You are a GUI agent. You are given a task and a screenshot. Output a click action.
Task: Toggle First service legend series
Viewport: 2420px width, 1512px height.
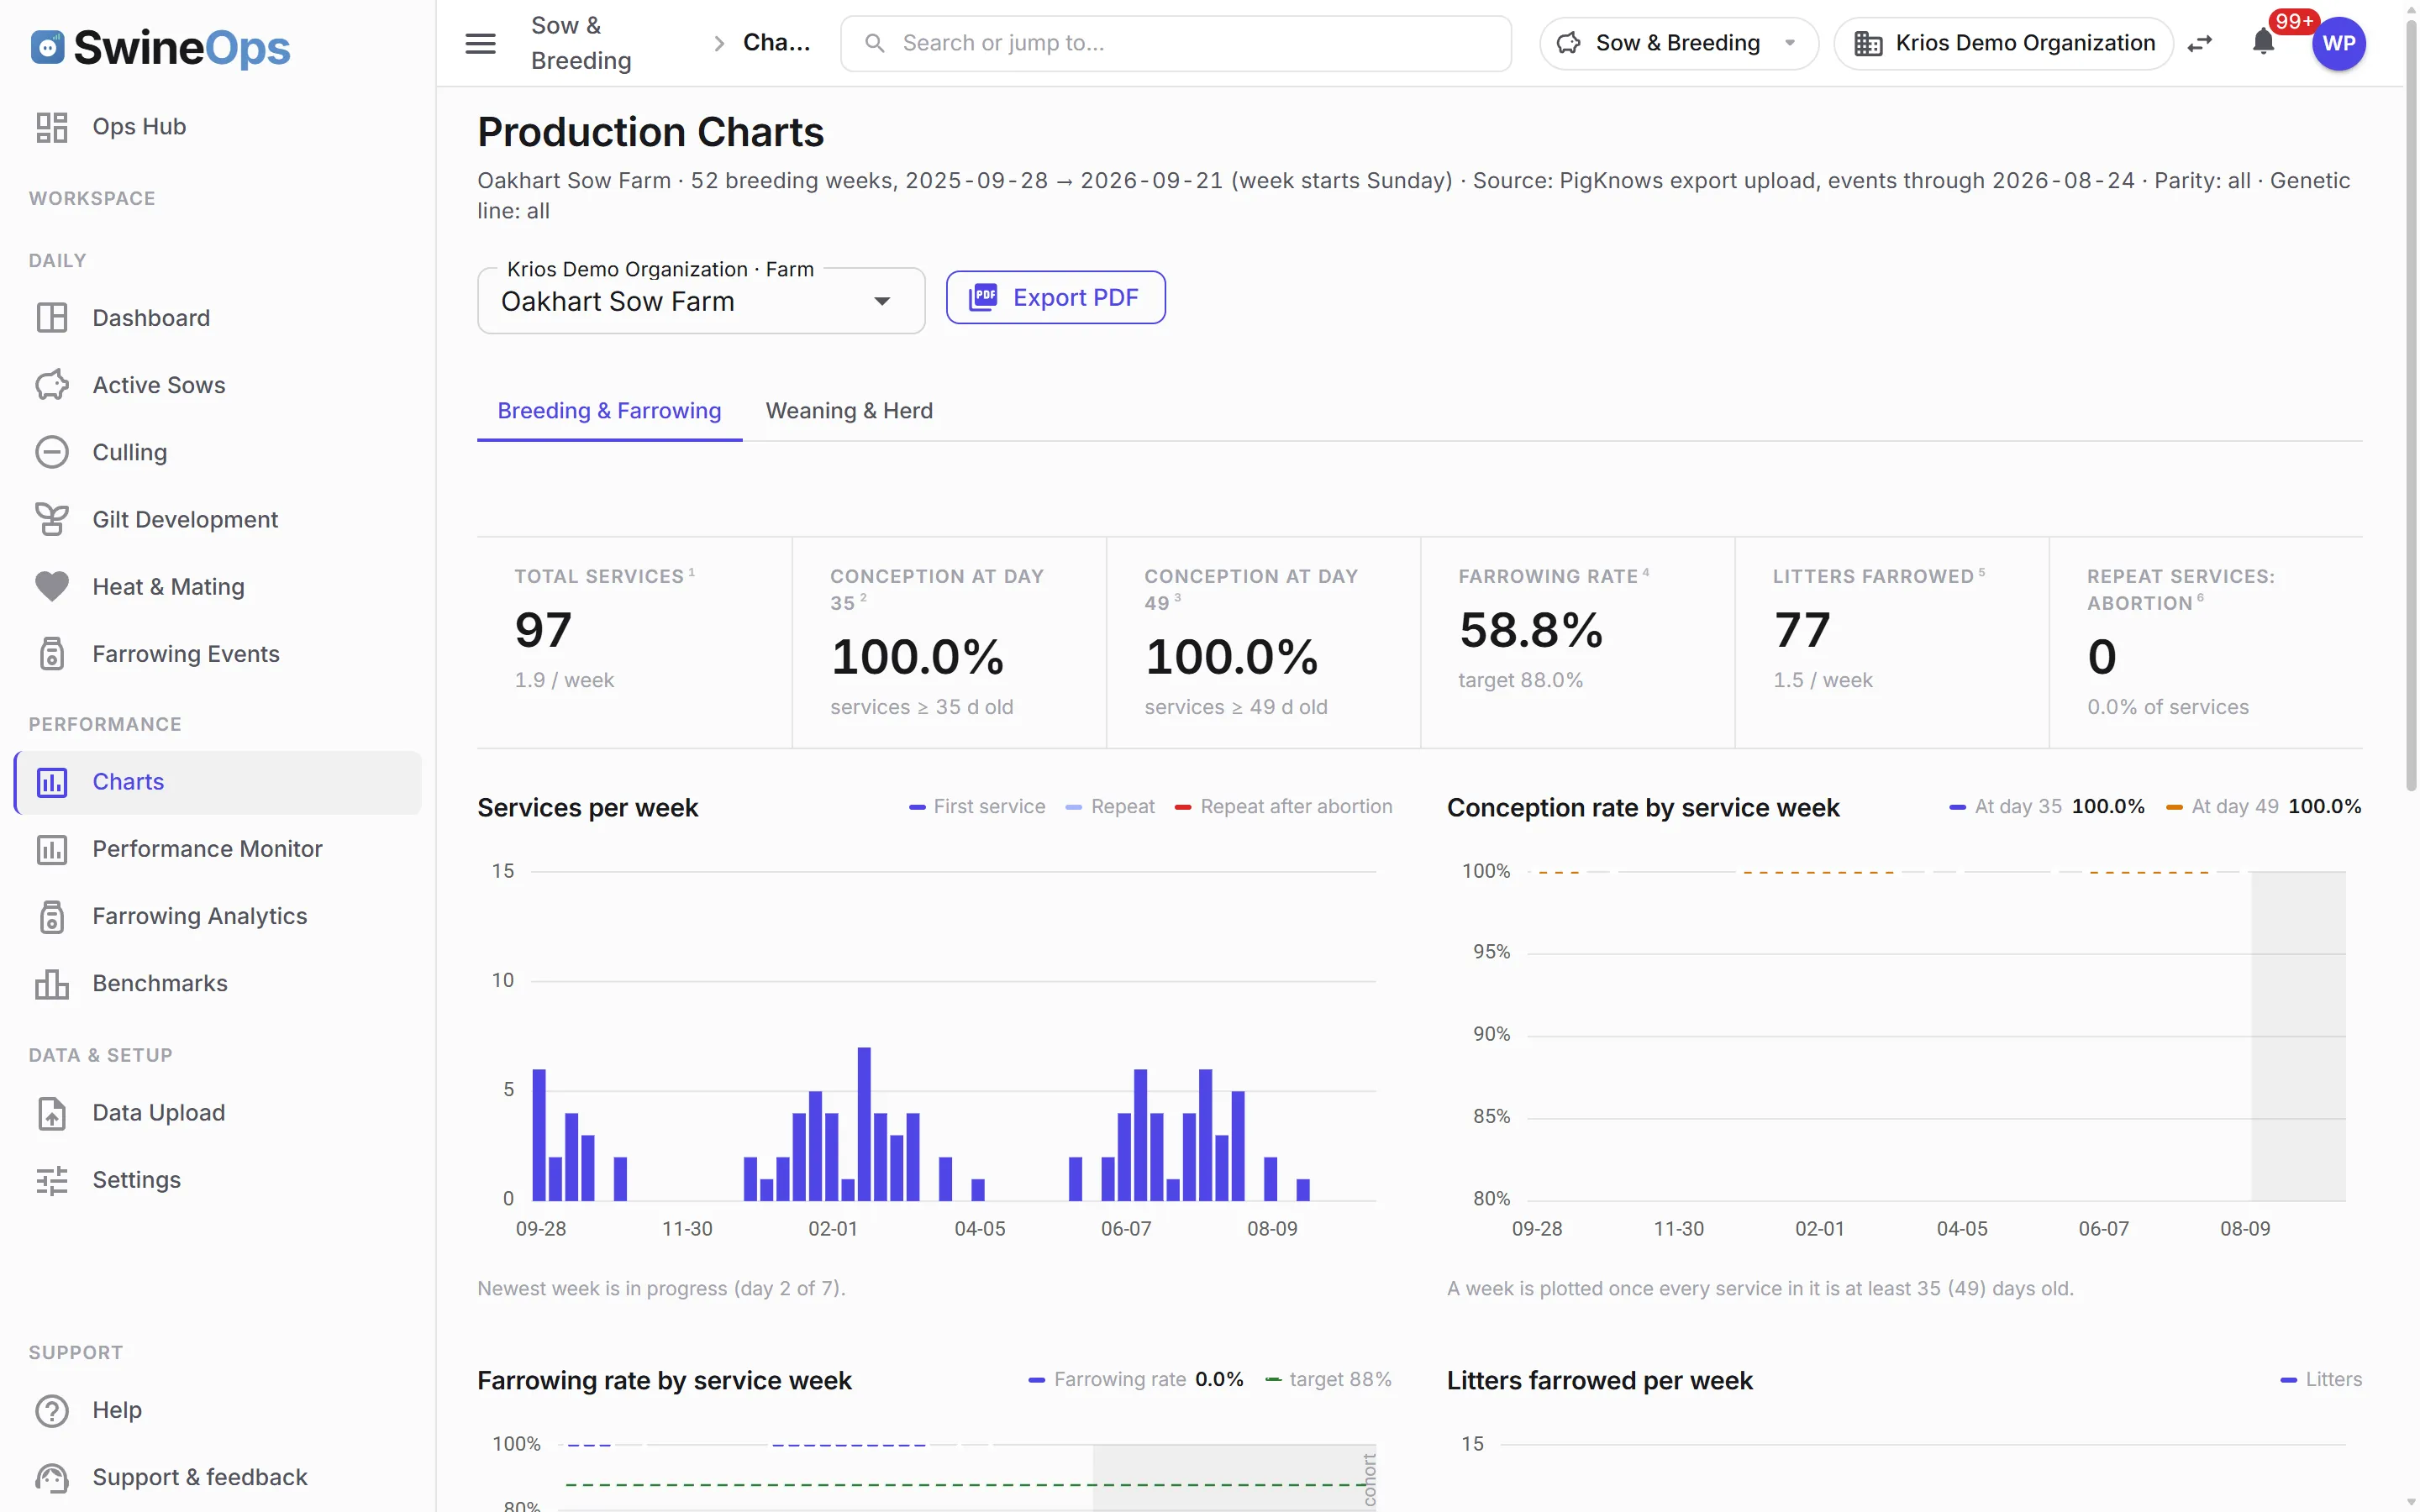click(x=977, y=807)
